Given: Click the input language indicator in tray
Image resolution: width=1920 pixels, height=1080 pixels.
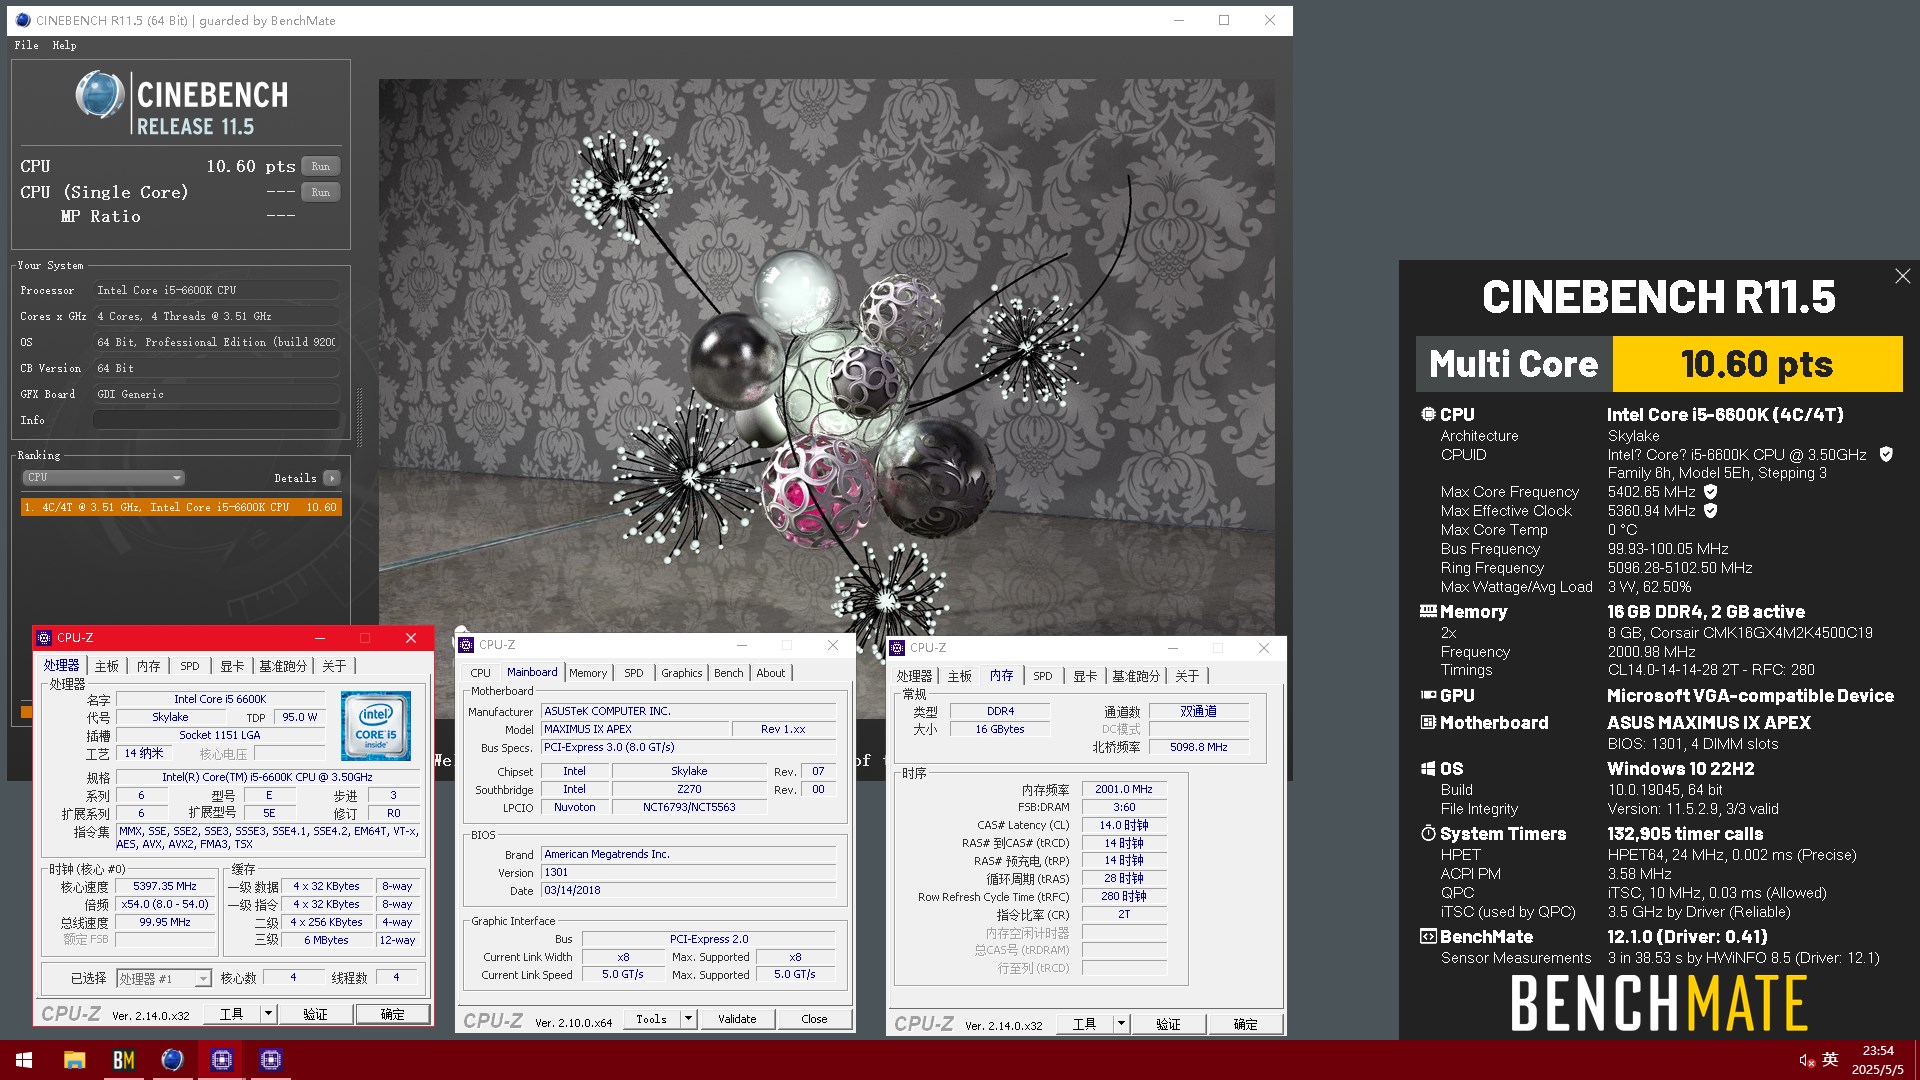Looking at the screenshot, I should (x=1830, y=1059).
